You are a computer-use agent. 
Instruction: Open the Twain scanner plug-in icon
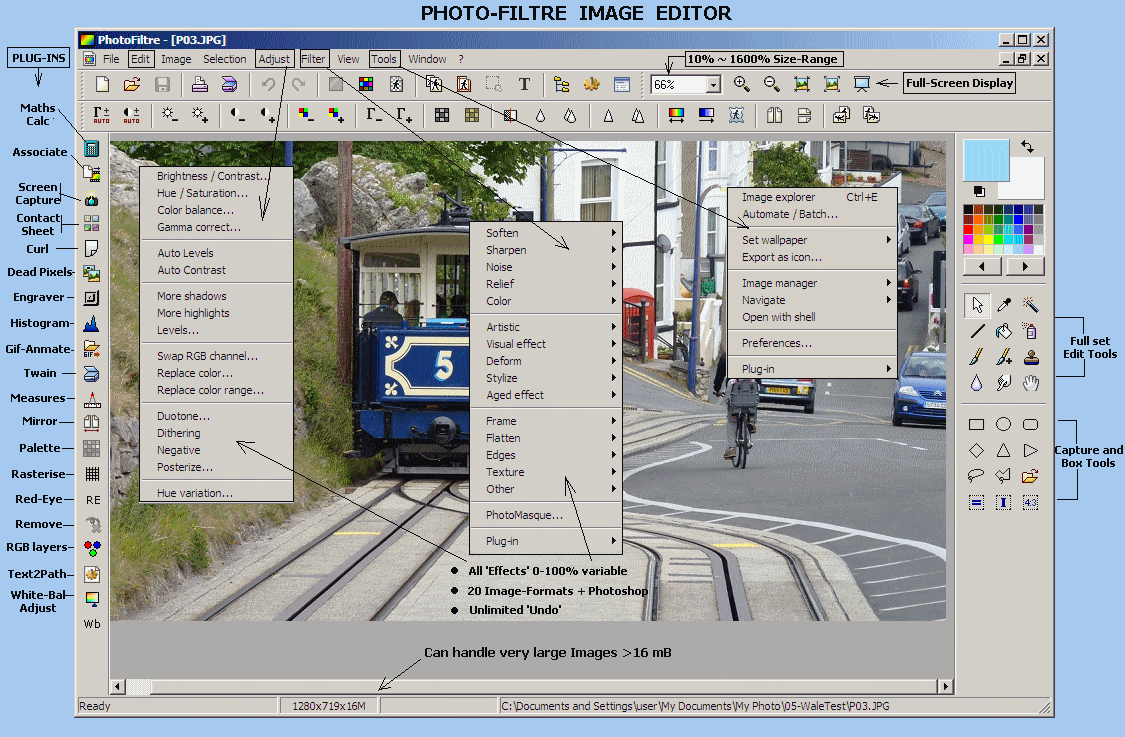(91, 374)
